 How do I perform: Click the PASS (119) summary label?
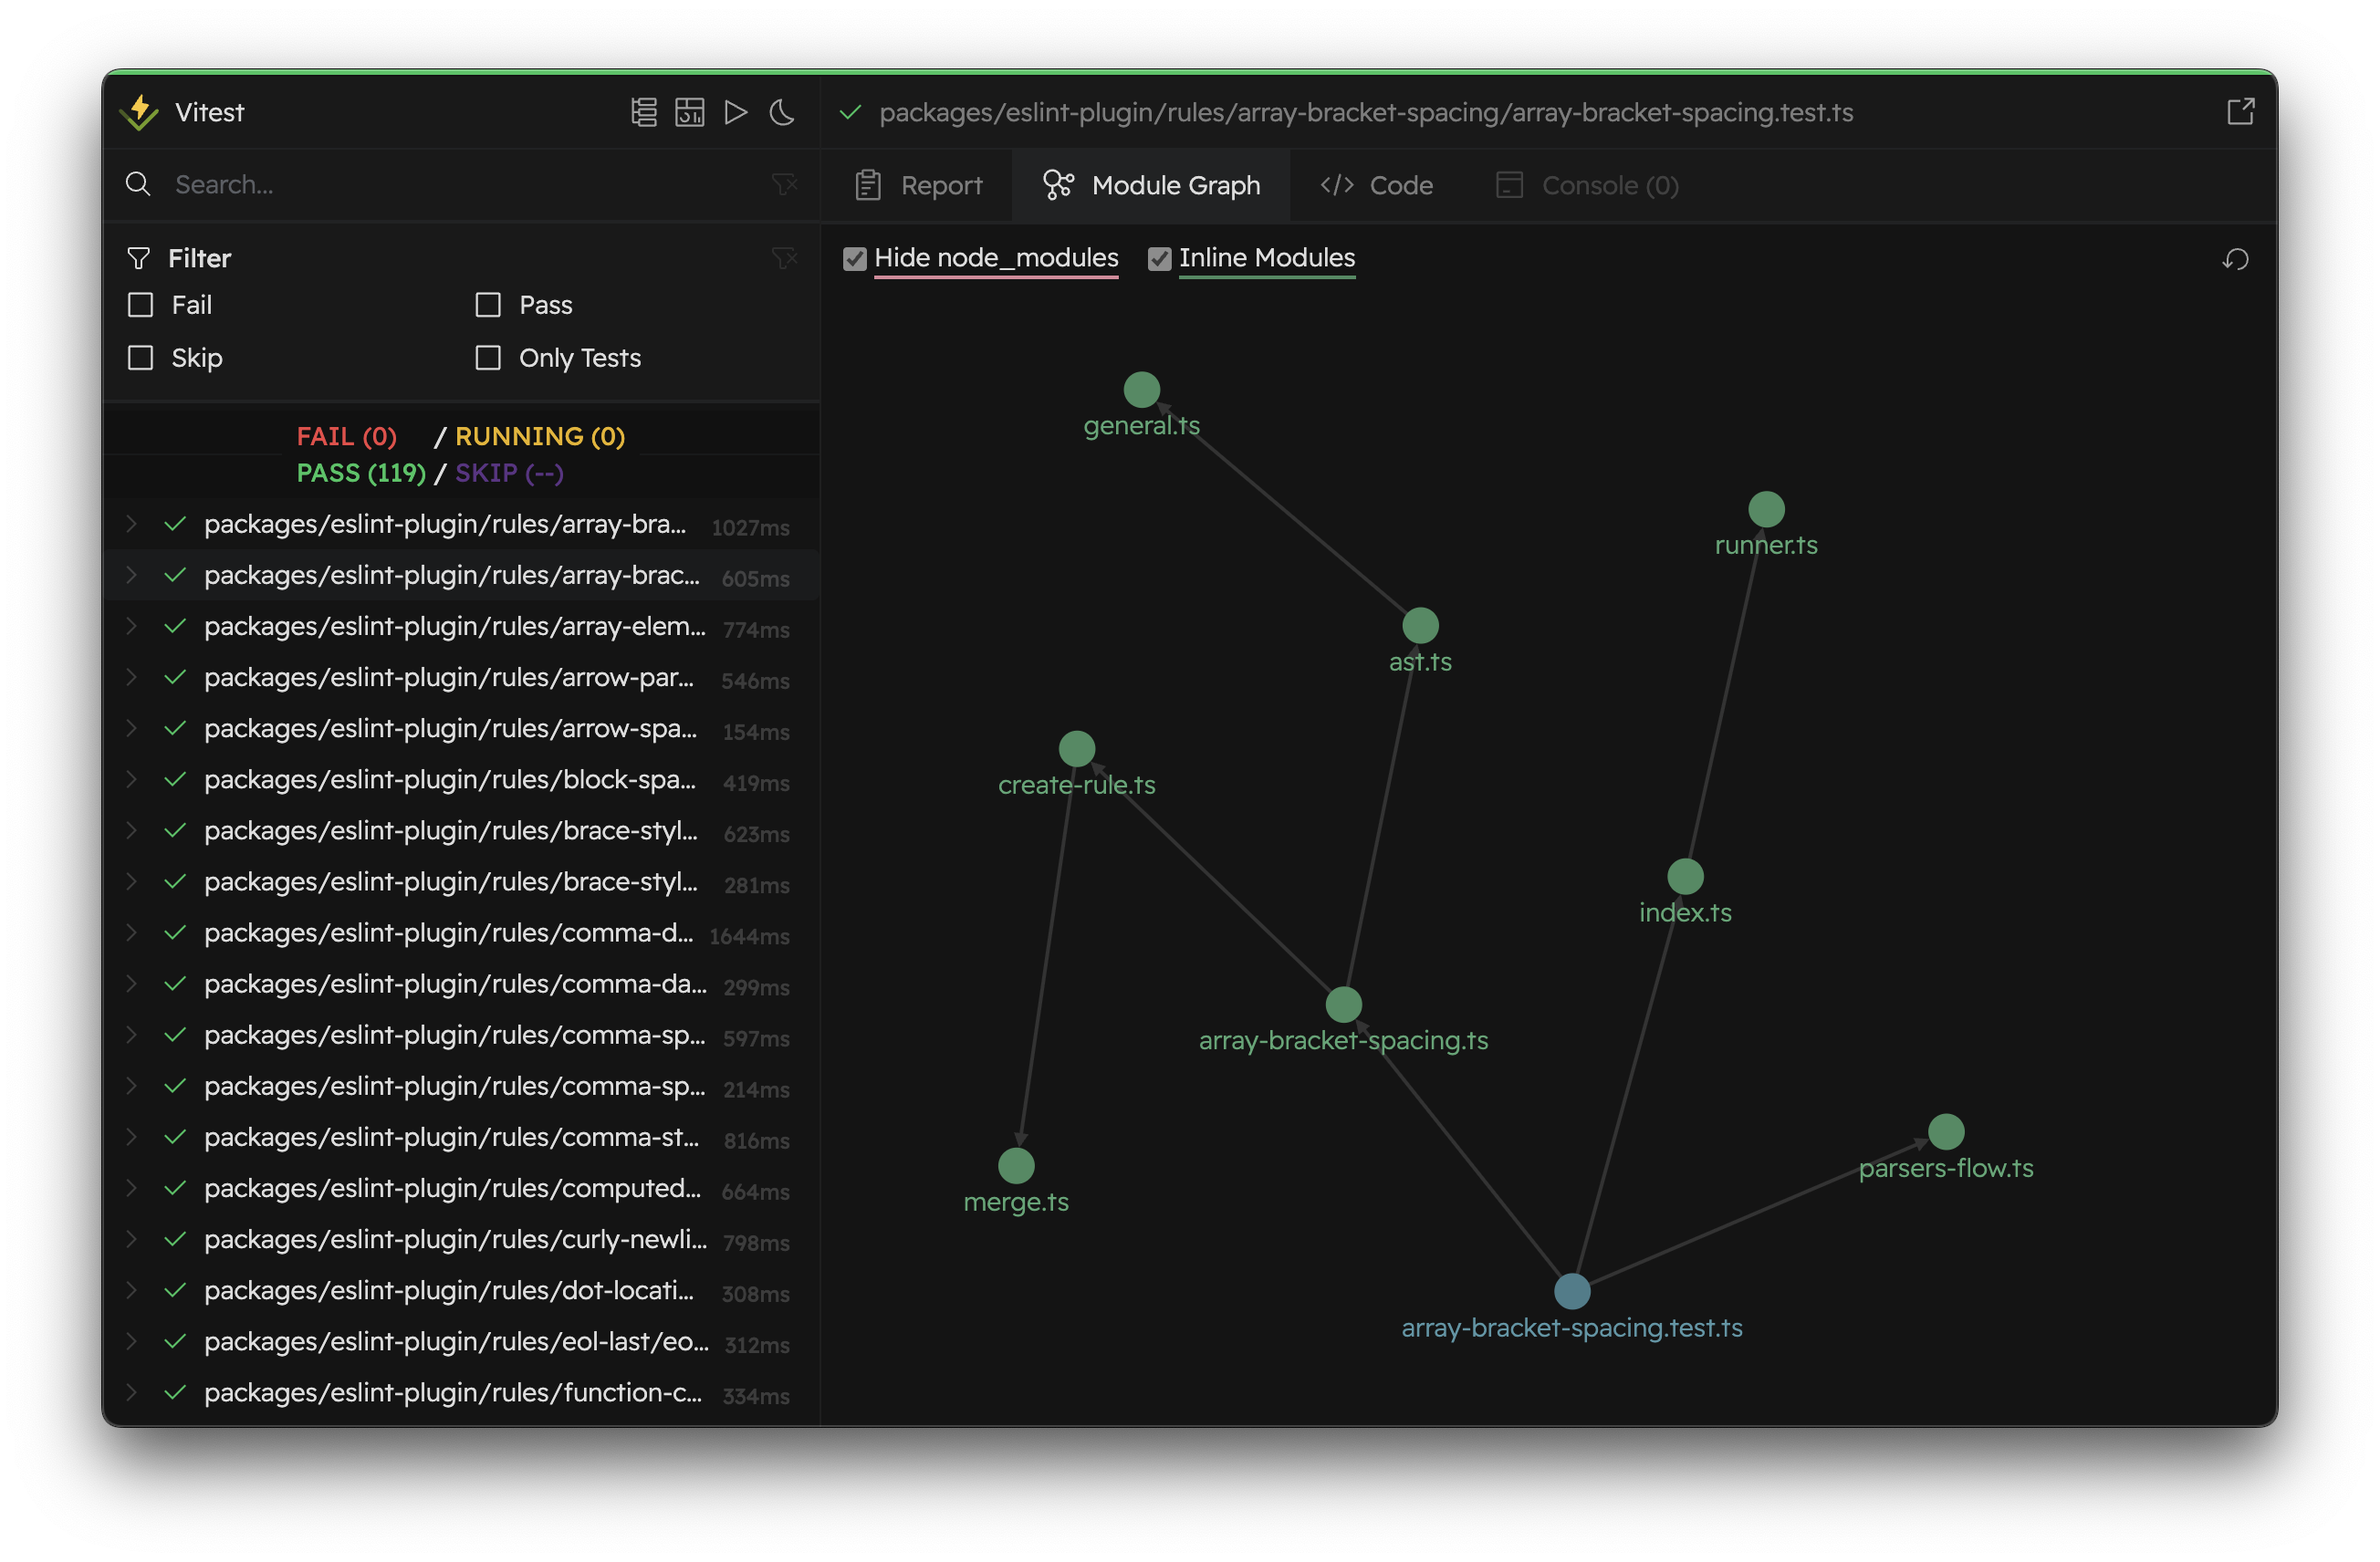coord(361,473)
